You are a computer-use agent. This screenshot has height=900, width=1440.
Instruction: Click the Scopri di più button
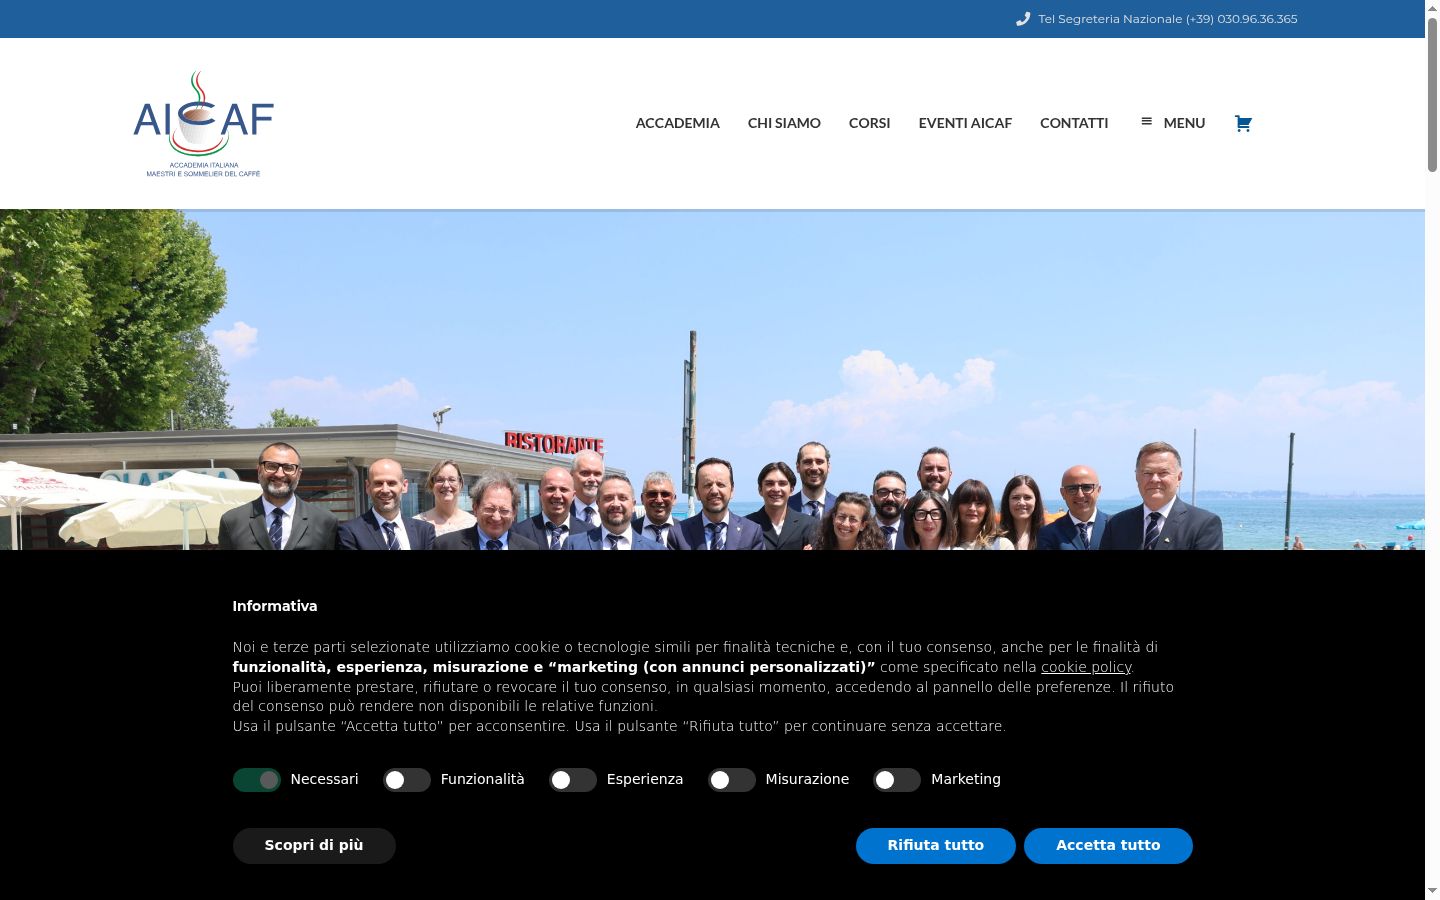[314, 845]
